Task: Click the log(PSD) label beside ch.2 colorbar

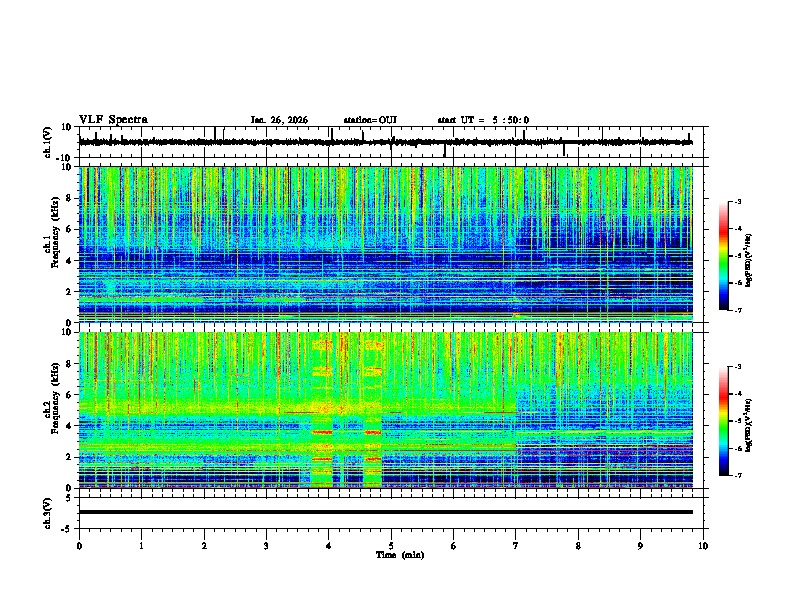Action: pyautogui.click(x=749, y=425)
